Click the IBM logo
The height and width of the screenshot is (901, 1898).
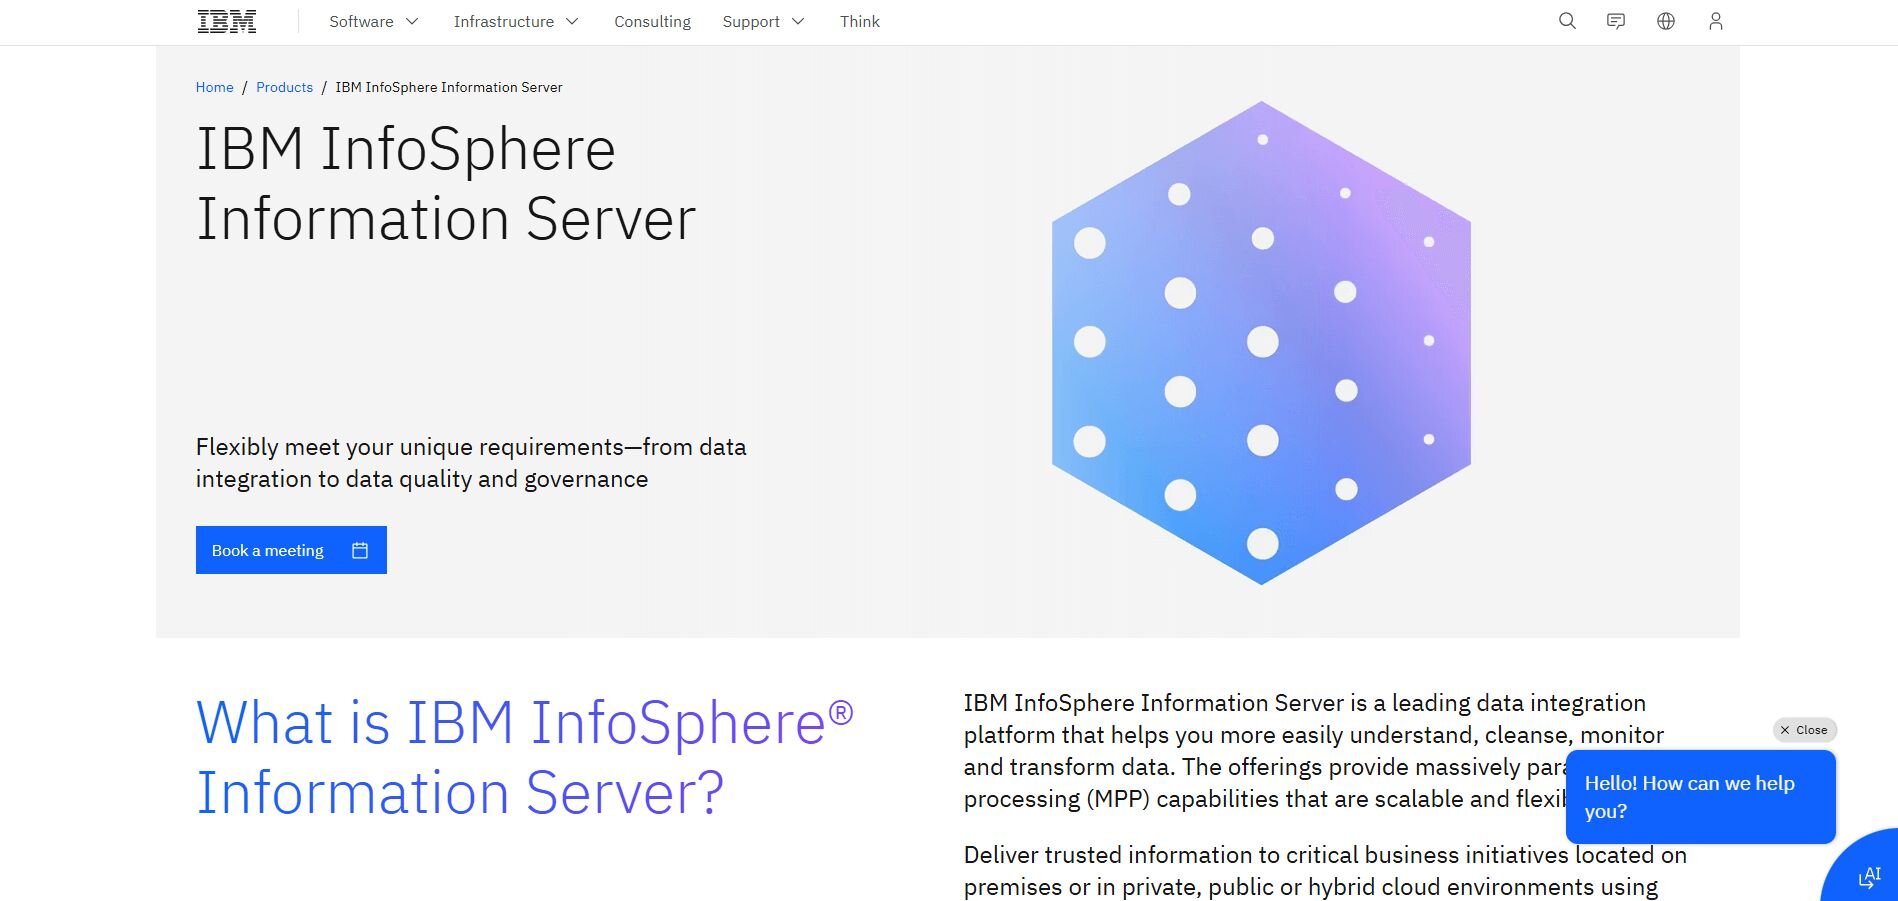point(226,22)
